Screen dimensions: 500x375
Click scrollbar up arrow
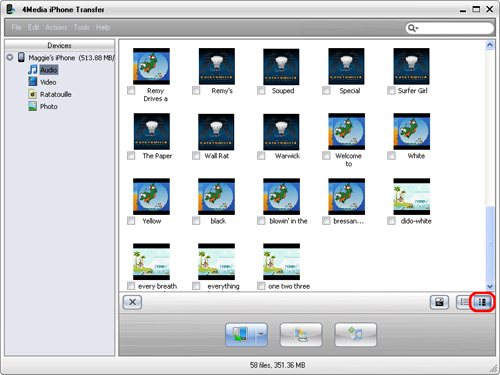[x=490, y=45]
